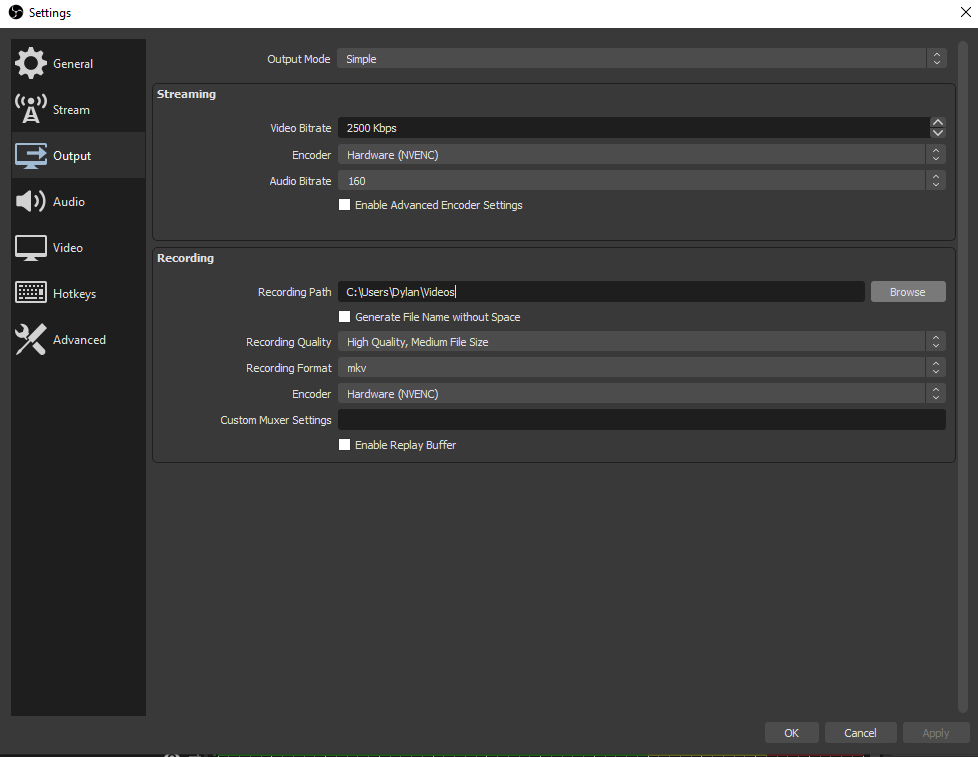
Task: Click the Streaming section heading
Action: (186, 94)
